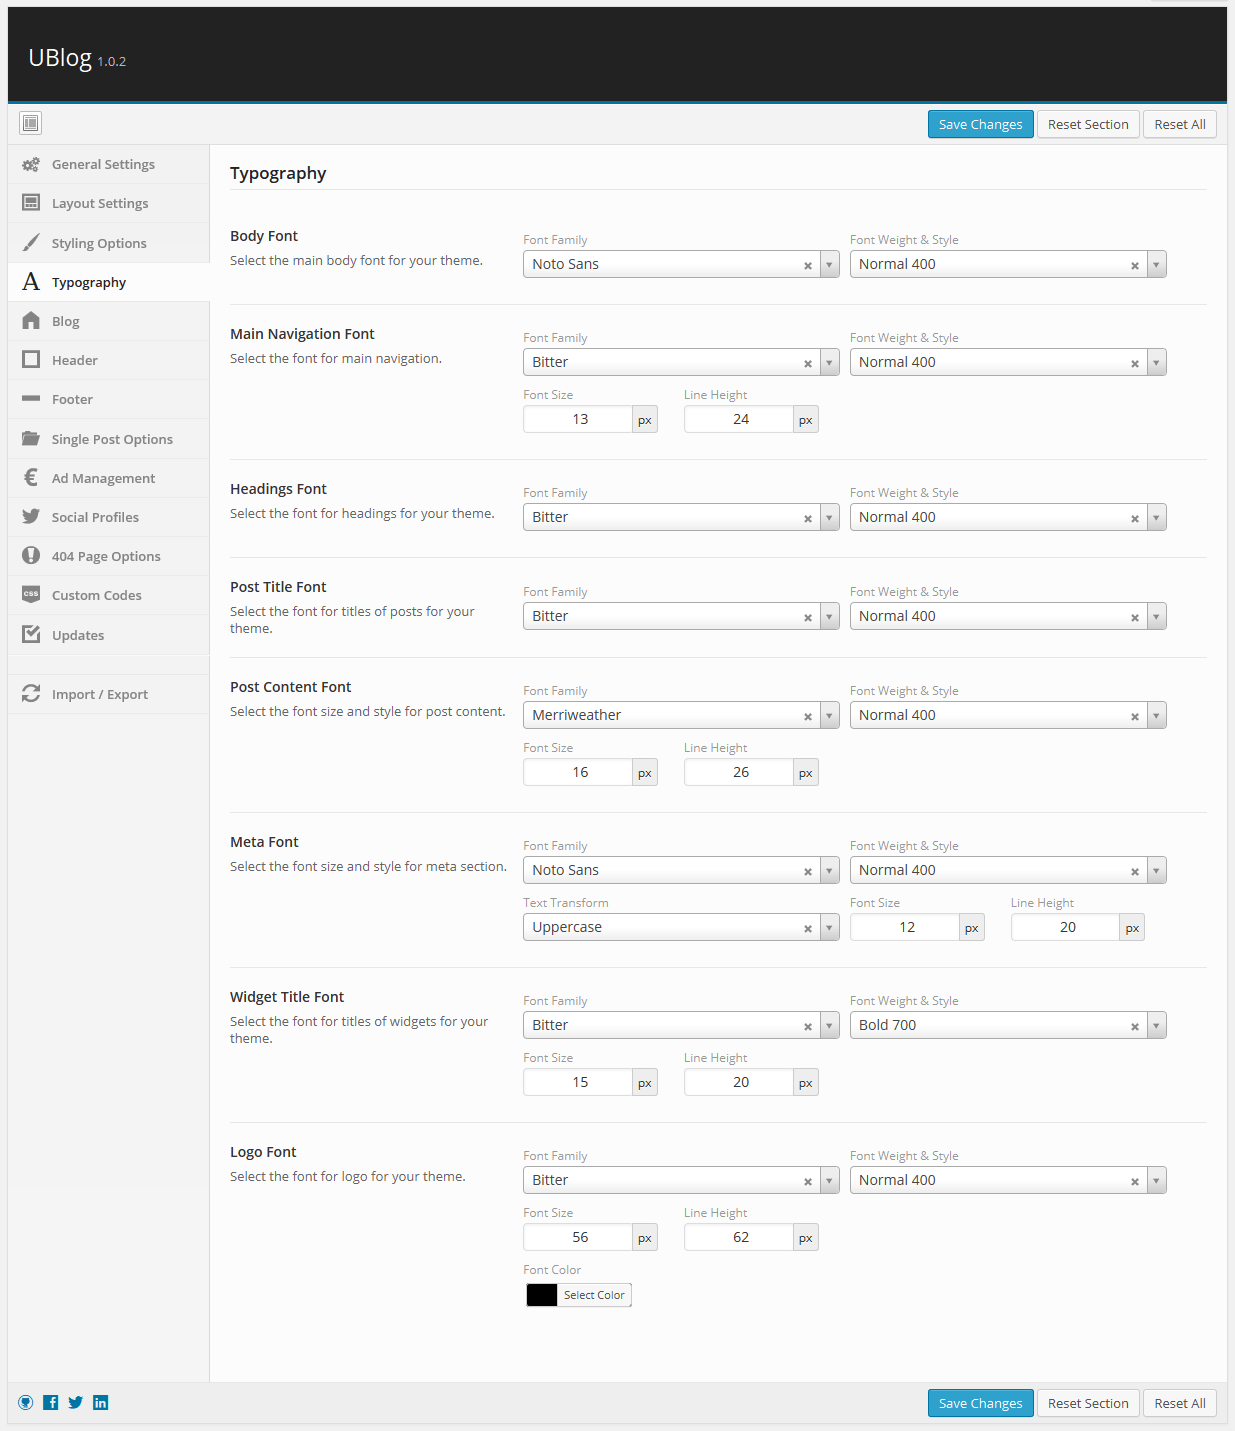
Task: Expand Meta Font Text Transform dropdown
Action: pos(829,927)
